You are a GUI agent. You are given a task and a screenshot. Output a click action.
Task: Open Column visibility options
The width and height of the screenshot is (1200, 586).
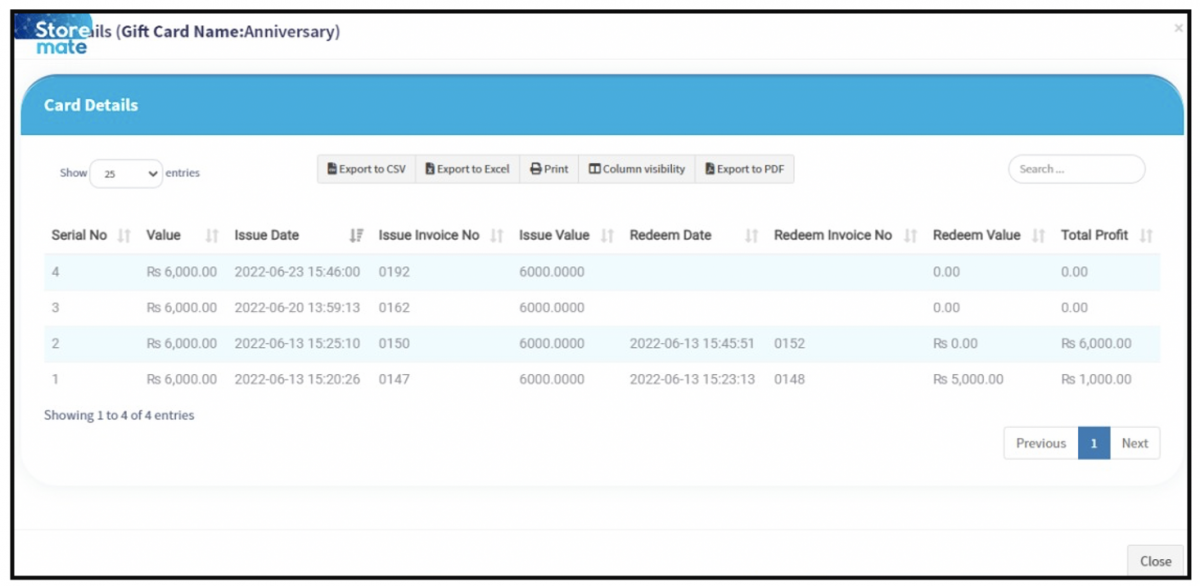pos(637,169)
